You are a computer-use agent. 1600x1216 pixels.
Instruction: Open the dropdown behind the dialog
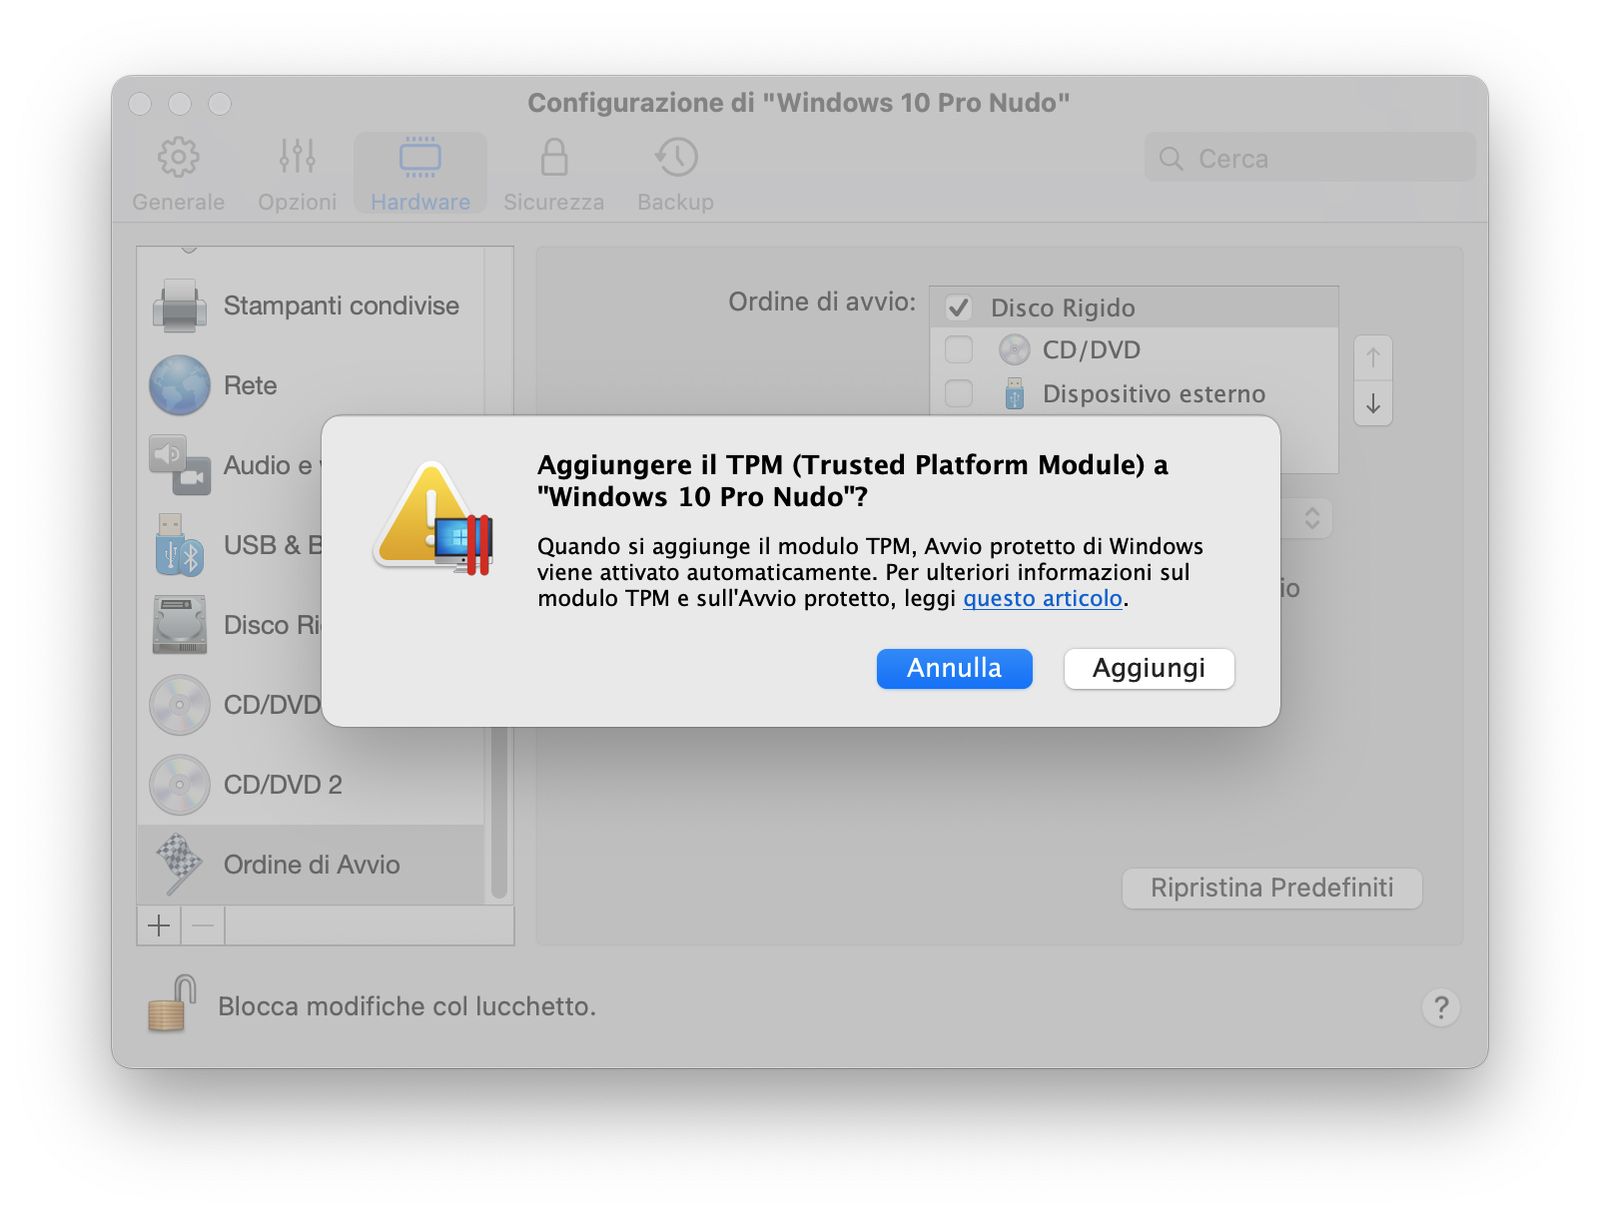(x=1311, y=519)
